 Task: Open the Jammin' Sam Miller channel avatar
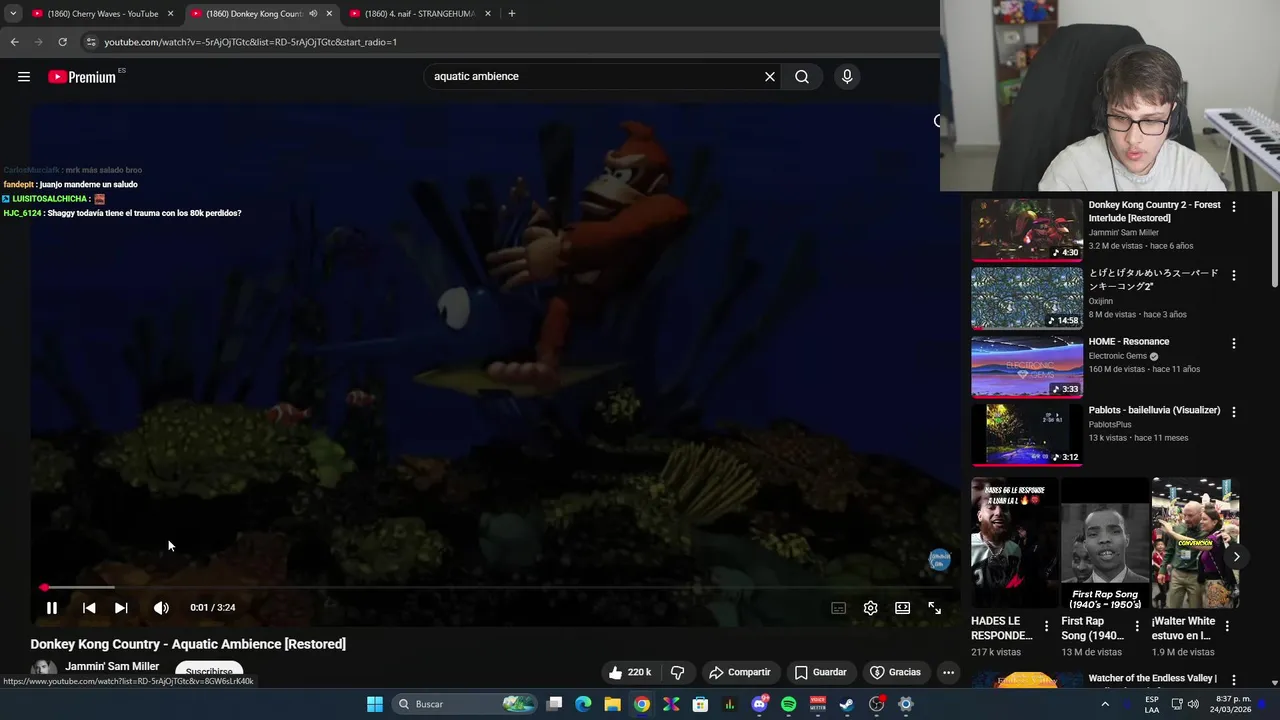43,670
